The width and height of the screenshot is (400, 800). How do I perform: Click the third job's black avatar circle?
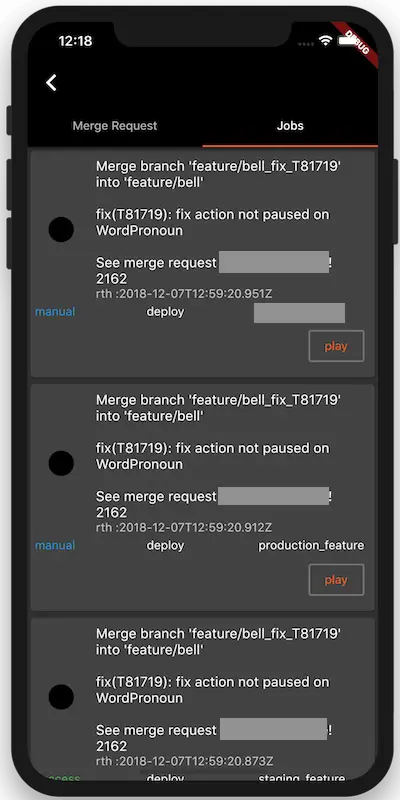(61, 697)
